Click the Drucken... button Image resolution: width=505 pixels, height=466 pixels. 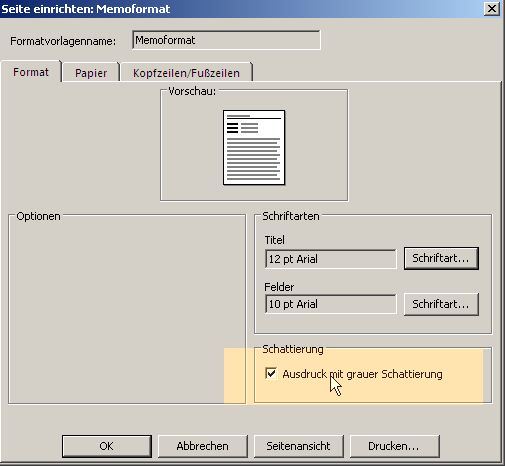click(394, 446)
